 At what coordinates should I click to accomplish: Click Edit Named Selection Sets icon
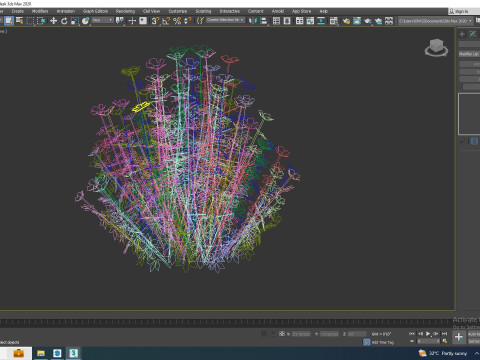pos(200,21)
